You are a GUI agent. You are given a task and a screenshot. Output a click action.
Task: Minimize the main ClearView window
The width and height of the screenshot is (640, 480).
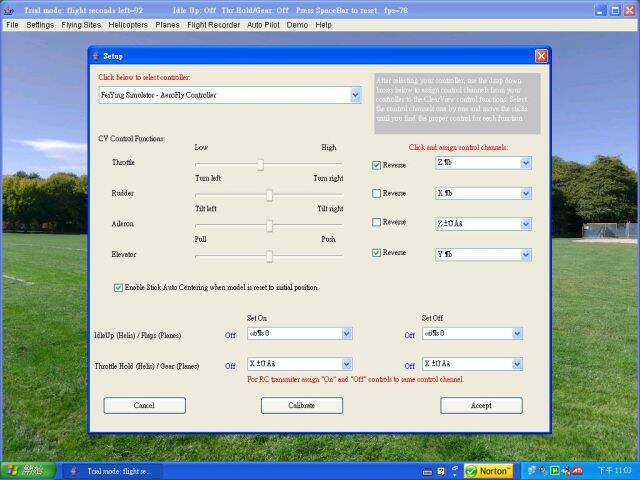pos(600,10)
